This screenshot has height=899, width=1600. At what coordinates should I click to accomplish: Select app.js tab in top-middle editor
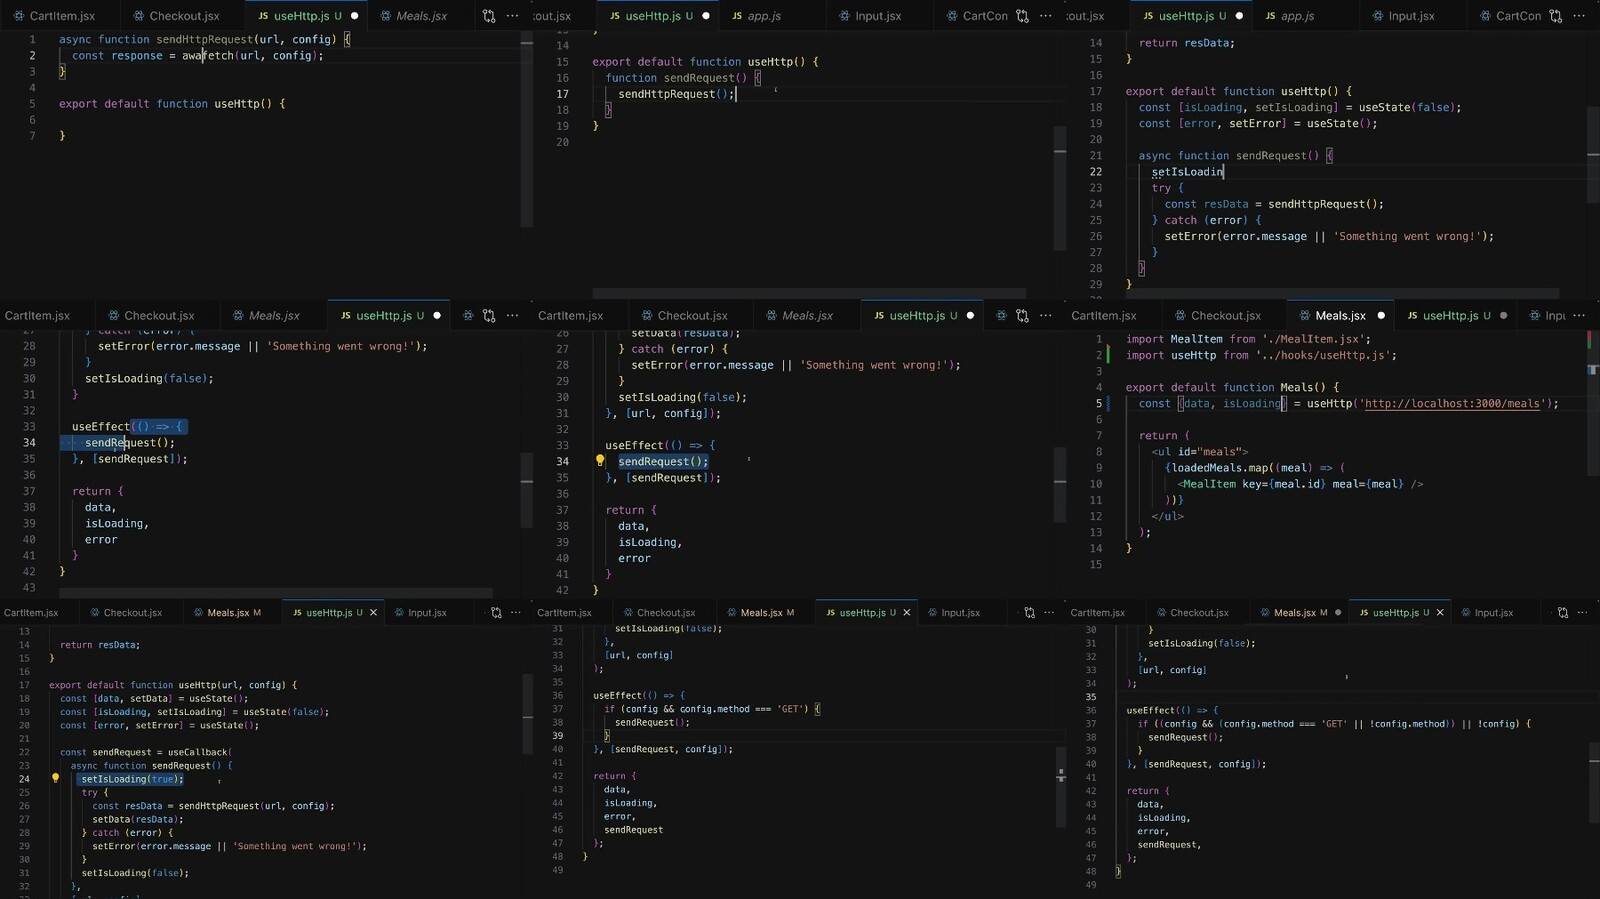click(757, 16)
